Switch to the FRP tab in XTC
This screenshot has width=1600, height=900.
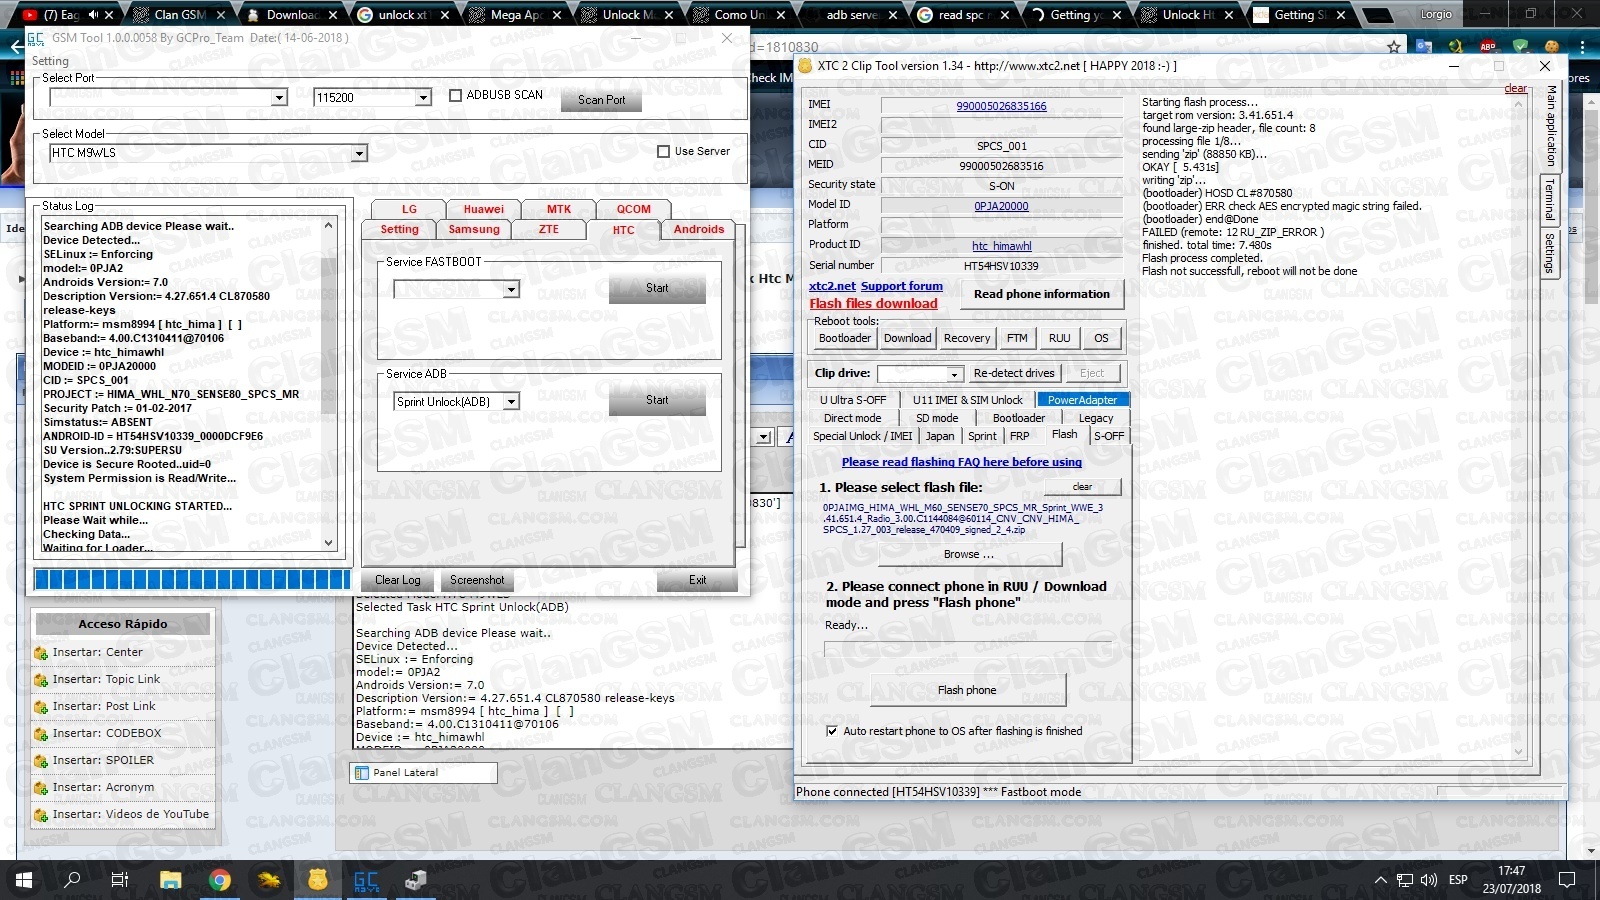[x=1019, y=436]
